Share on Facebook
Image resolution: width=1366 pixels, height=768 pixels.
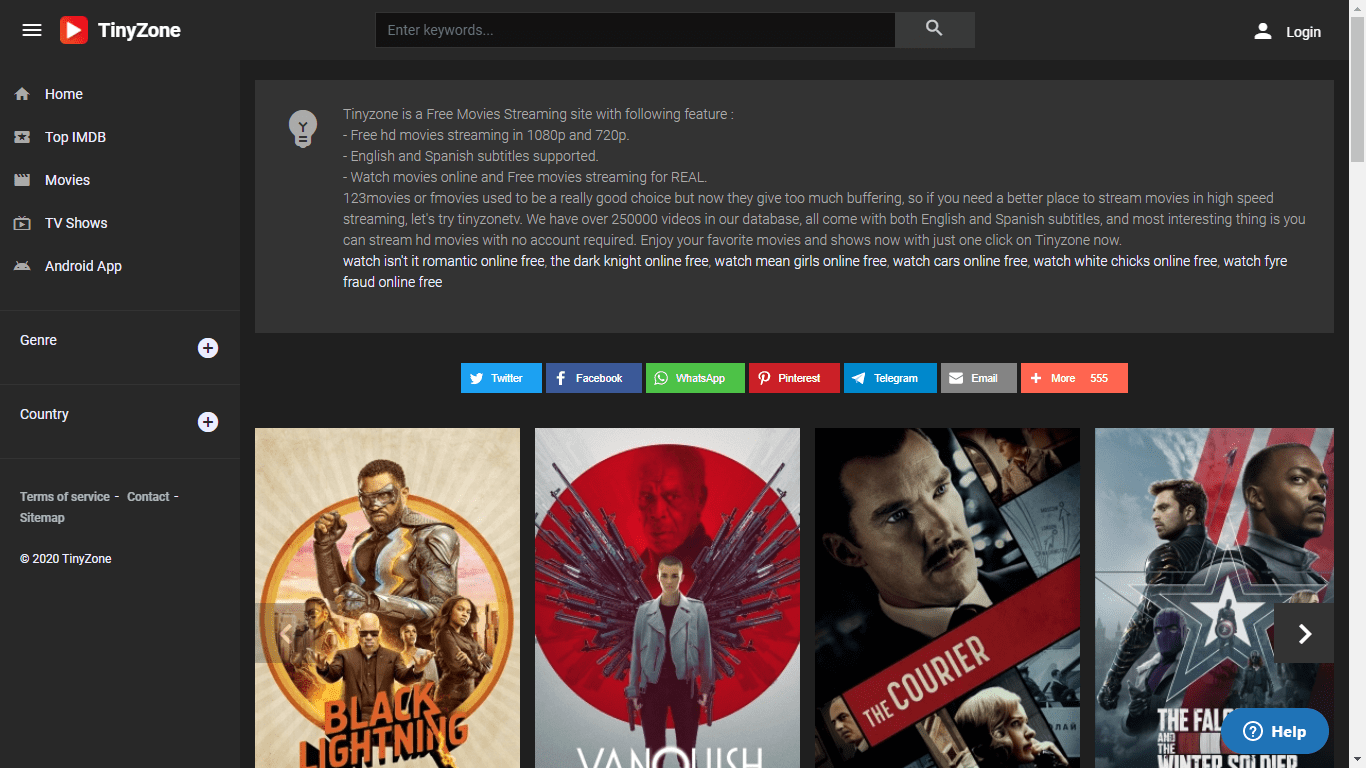[594, 378]
